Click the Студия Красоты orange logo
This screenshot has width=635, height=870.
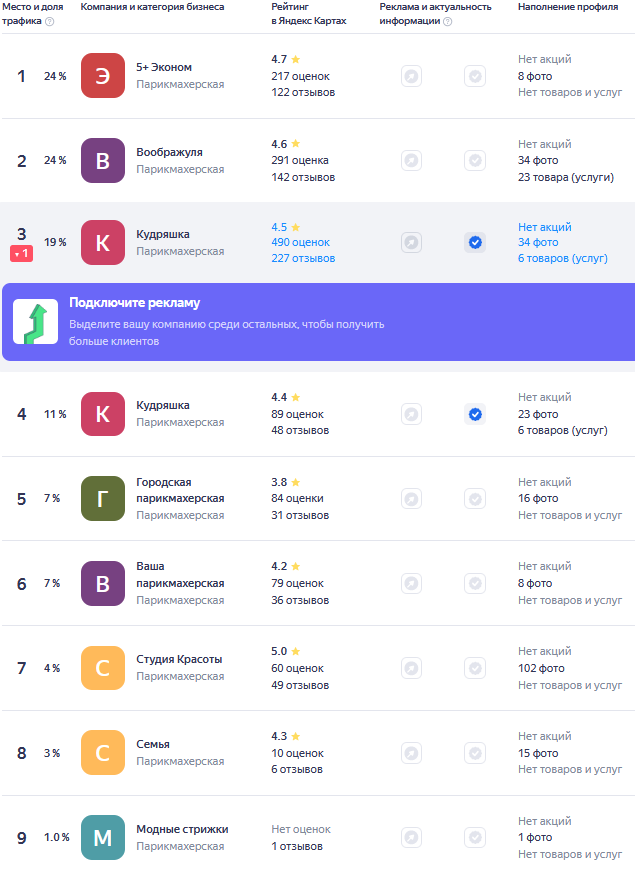coord(103,668)
